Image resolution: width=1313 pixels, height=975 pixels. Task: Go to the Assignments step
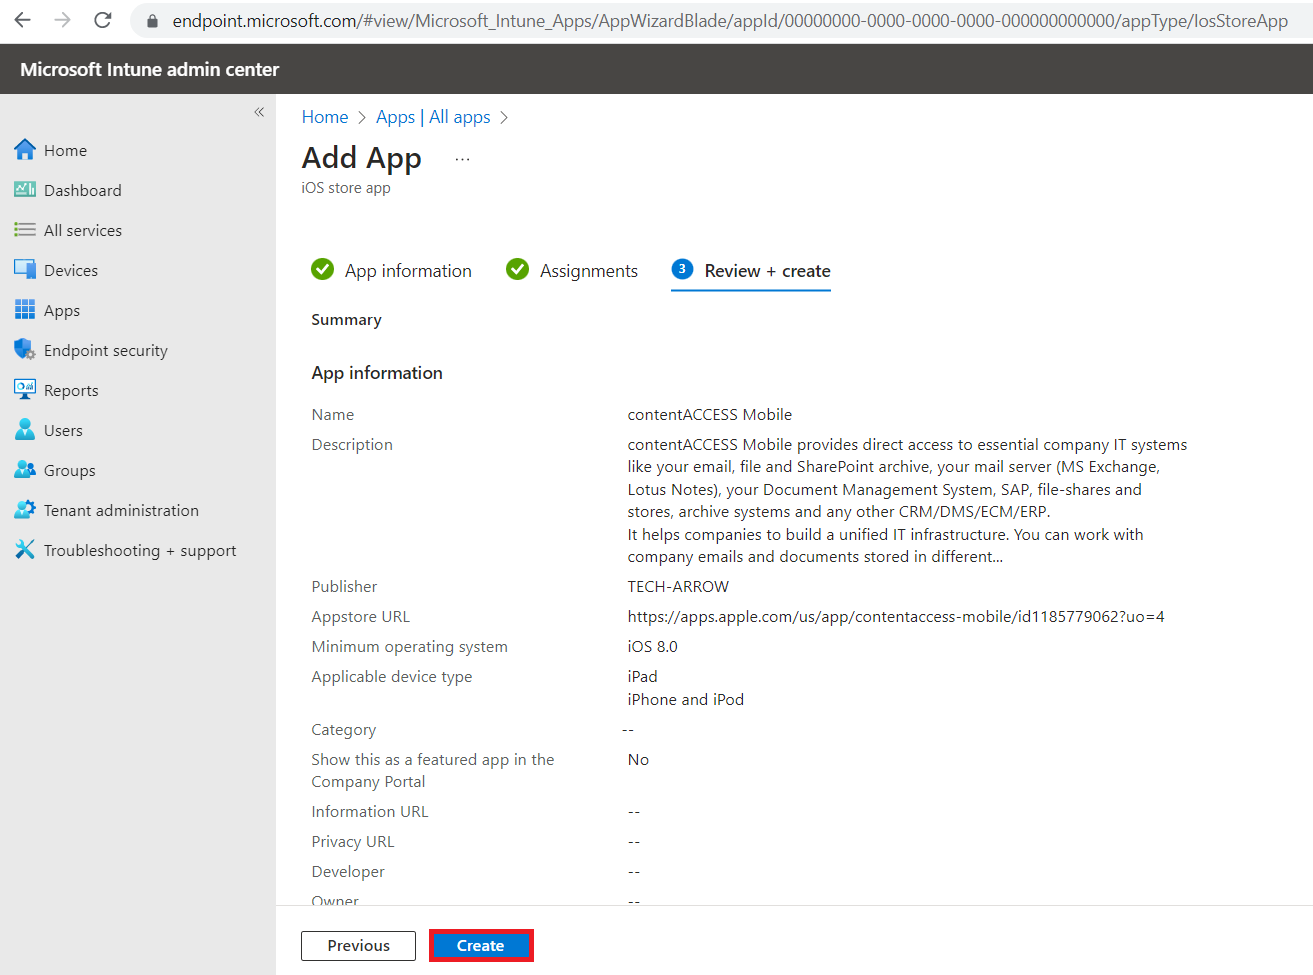(x=588, y=271)
